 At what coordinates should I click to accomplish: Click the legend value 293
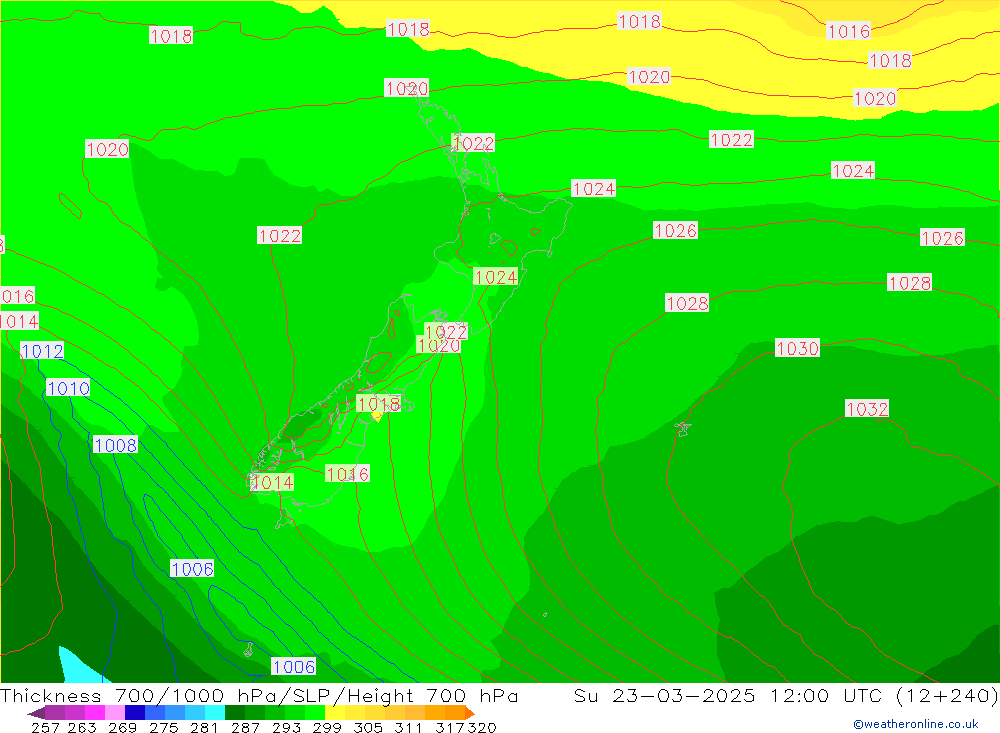pos(286,727)
